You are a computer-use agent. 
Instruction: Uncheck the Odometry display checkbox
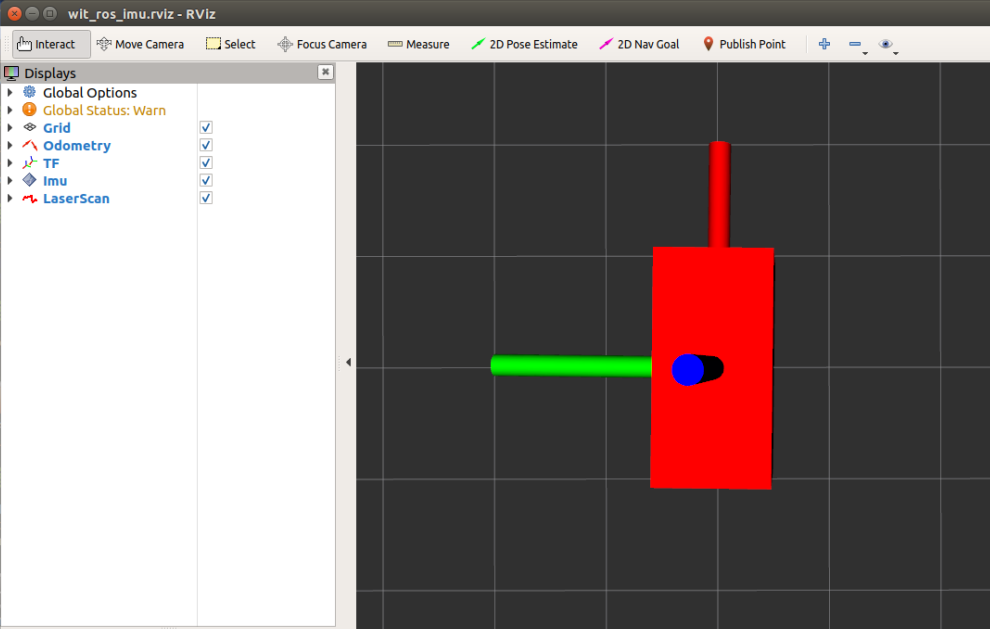206,145
